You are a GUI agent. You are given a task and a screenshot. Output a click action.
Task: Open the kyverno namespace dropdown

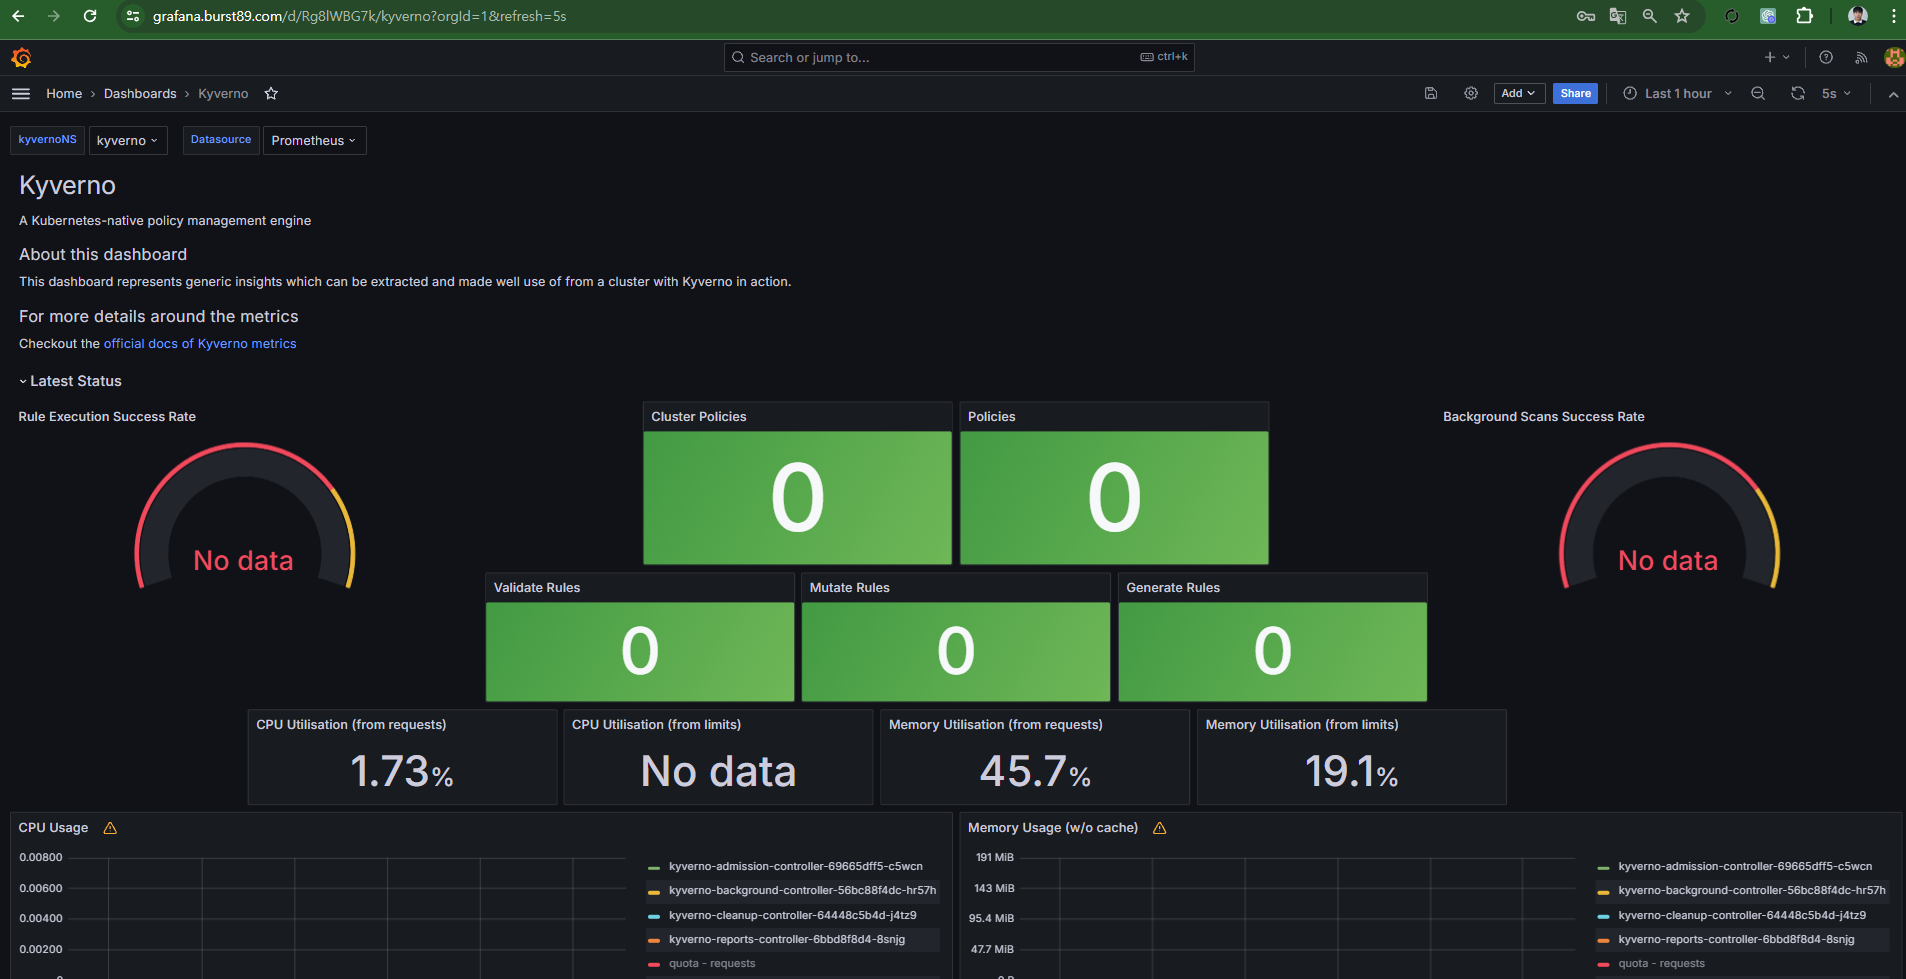point(127,141)
